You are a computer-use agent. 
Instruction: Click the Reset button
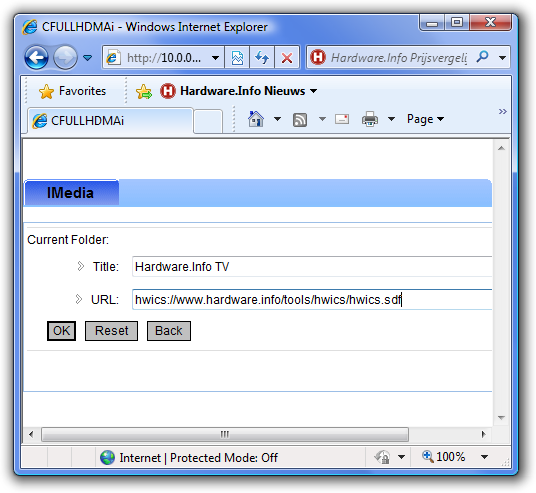point(111,331)
